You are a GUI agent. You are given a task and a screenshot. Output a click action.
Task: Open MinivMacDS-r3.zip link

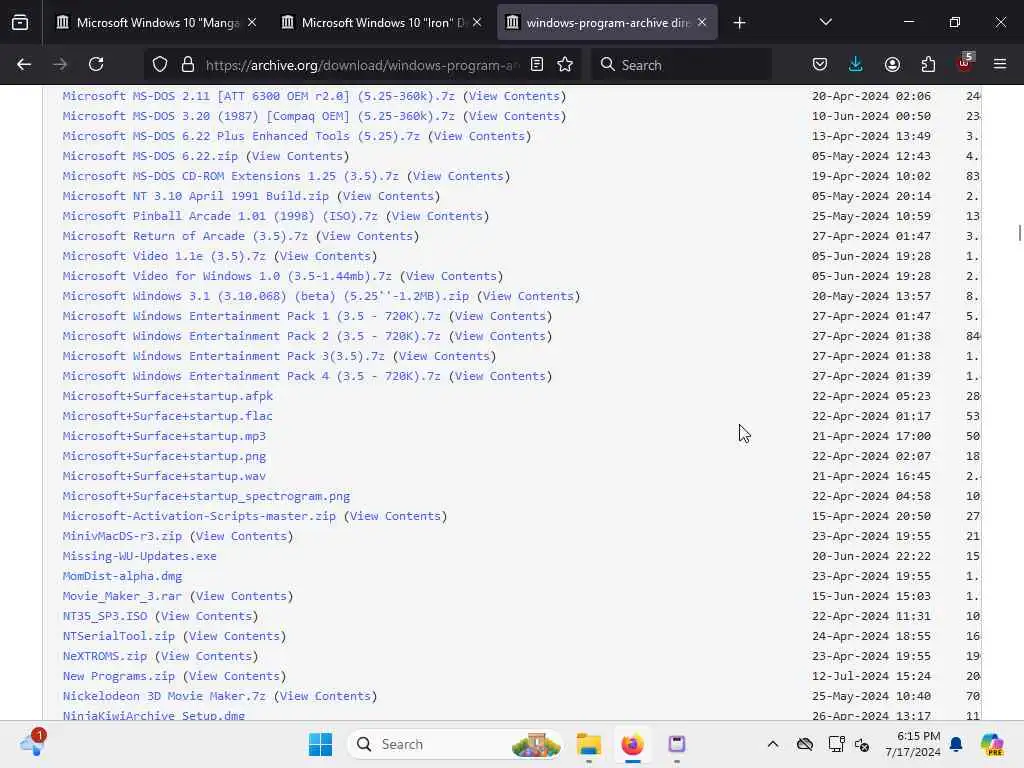(x=122, y=536)
